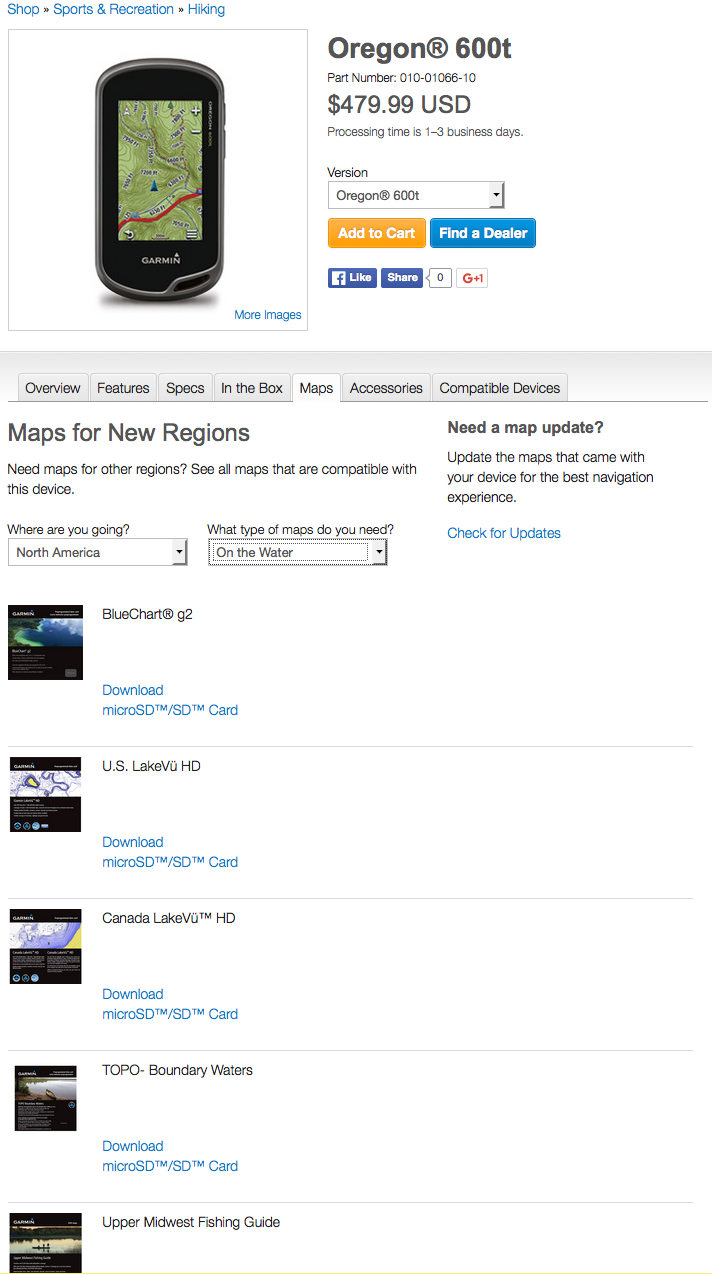
Task: Click the Need a map update? heading
Action: click(525, 427)
